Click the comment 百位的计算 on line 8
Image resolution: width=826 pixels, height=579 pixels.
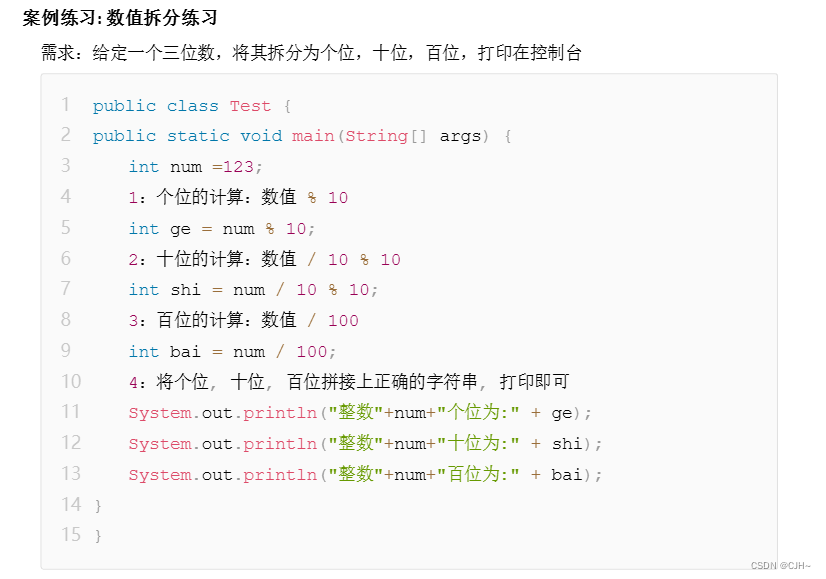200,320
